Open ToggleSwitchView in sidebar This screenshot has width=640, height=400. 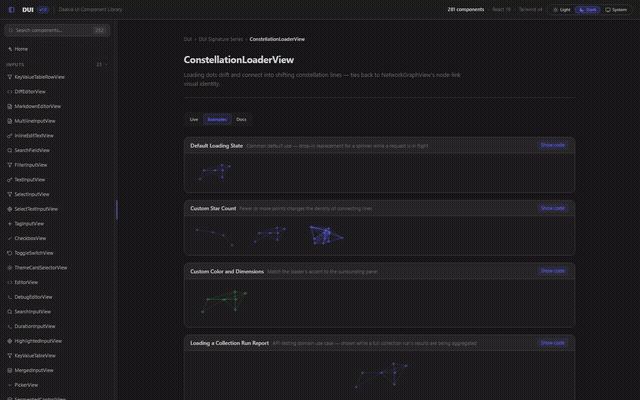pyautogui.click(x=57, y=253)
